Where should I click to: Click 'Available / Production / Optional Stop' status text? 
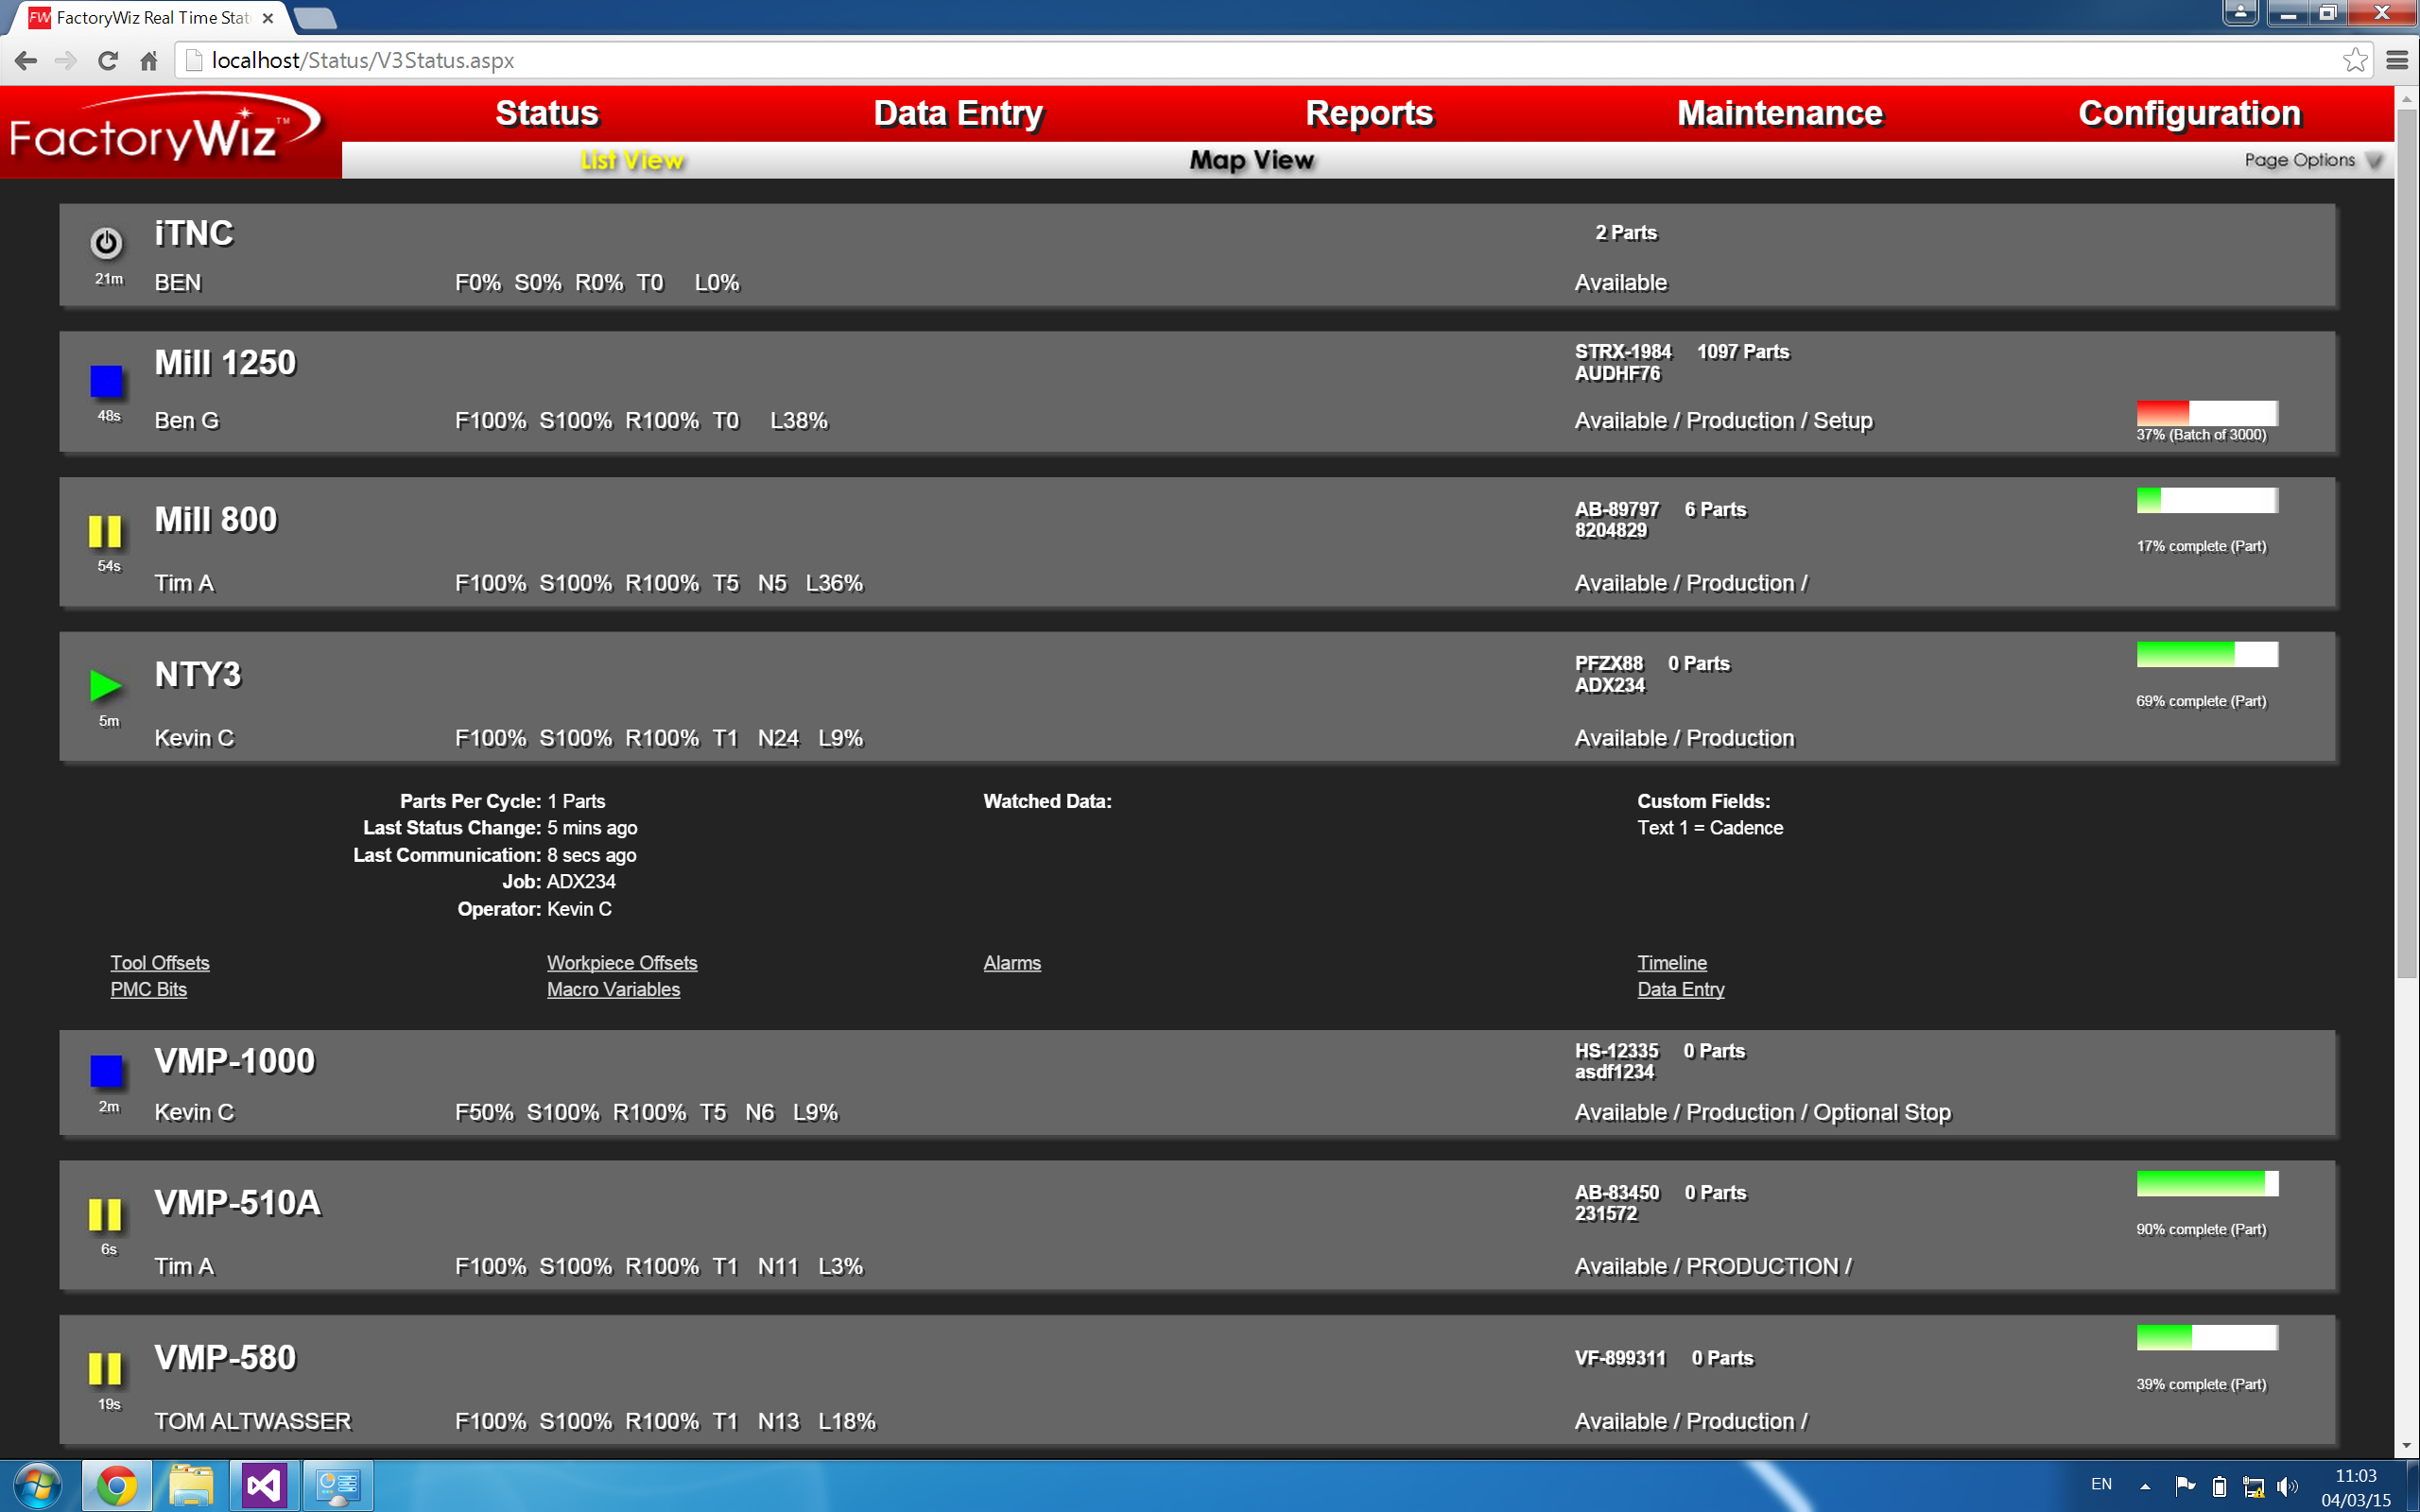(x=1763, y=1112)
